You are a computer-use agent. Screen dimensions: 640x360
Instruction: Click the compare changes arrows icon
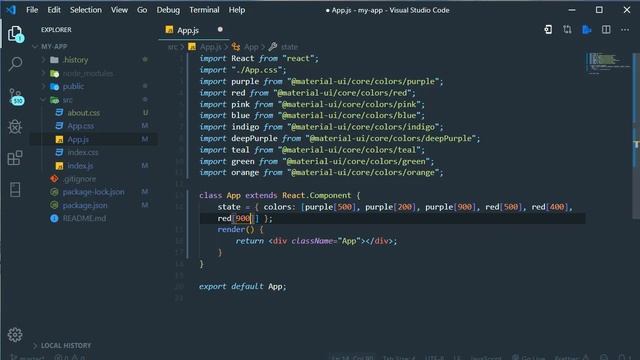coord(567,29)
